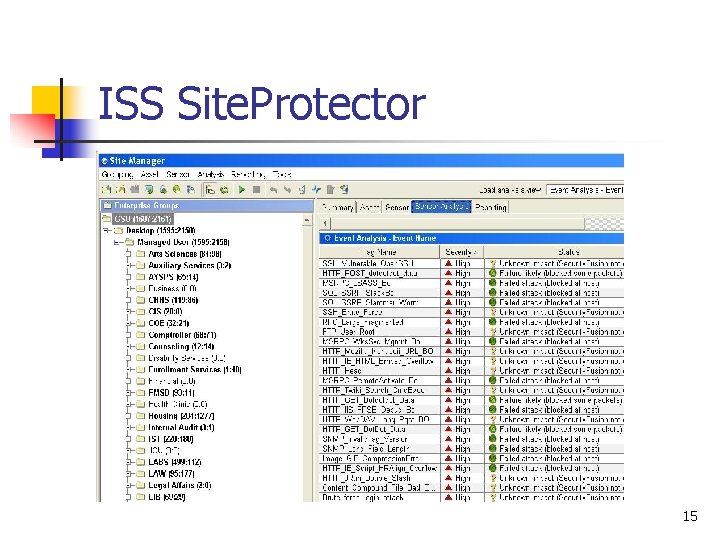Viewport: 720px width, 540px height.
Task: Select the Housing group
Action: coord(181,416)
